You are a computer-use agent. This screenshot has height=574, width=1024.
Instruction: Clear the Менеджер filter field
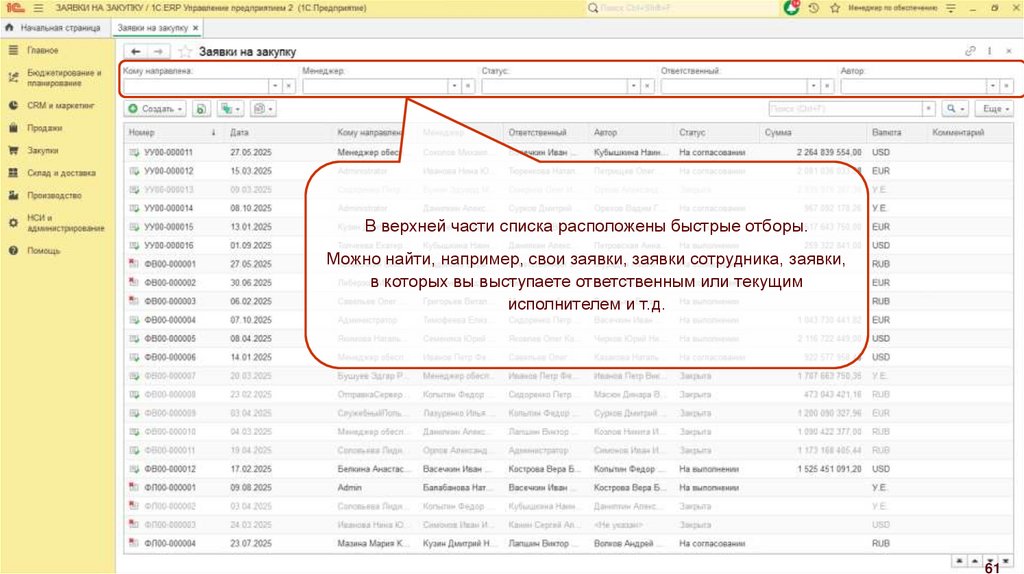(x=468, y=86)
